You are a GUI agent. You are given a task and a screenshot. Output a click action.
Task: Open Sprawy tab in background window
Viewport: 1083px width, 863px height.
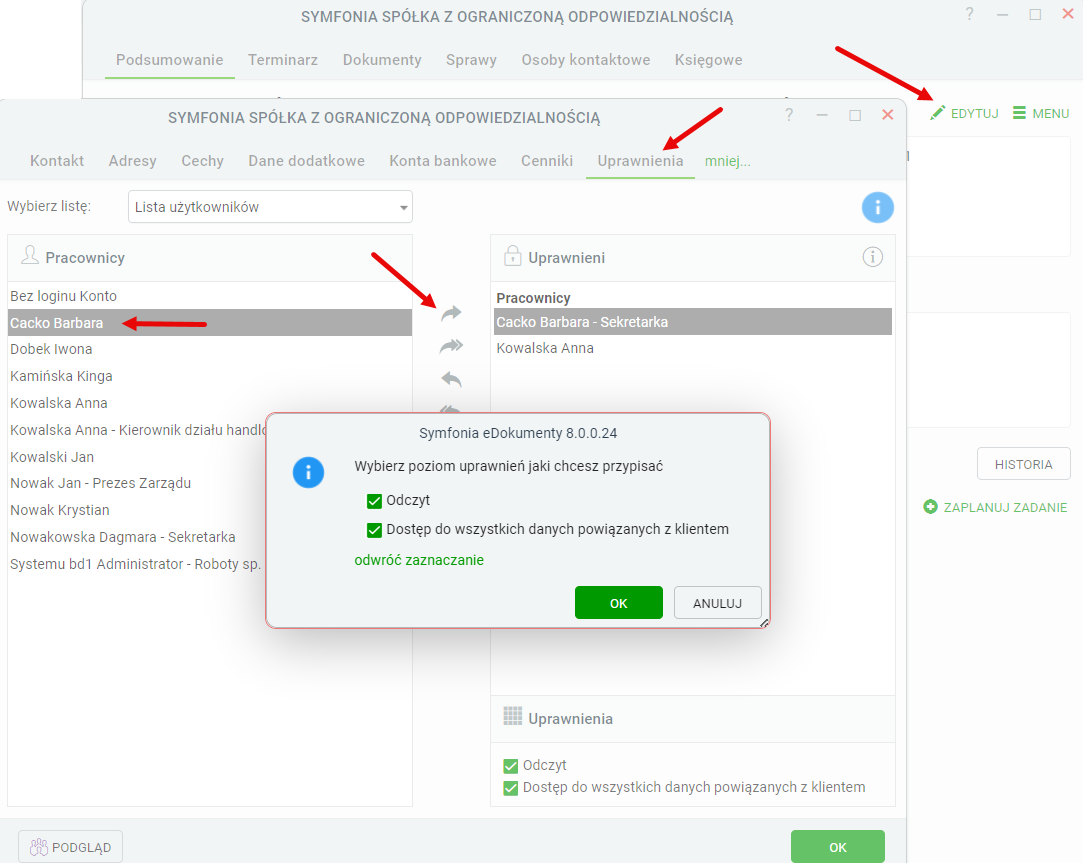(471, 60)
